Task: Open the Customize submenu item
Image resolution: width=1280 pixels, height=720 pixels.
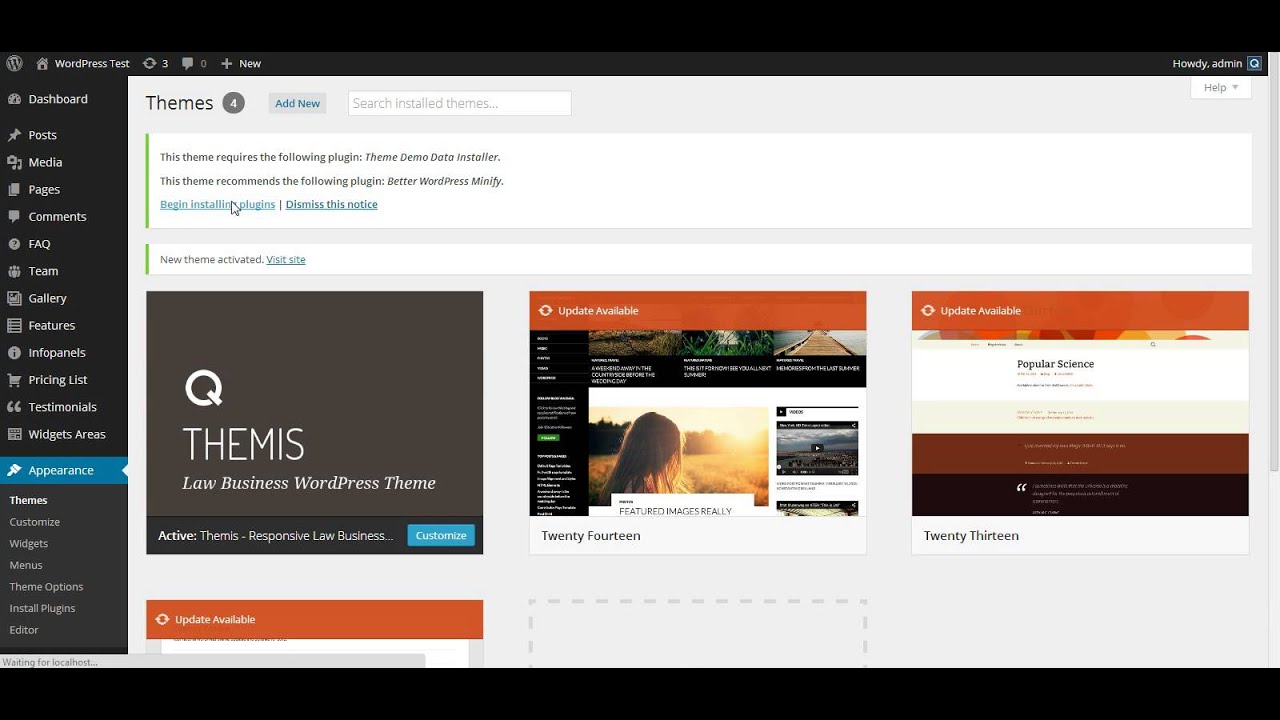Action: point(35,522)
